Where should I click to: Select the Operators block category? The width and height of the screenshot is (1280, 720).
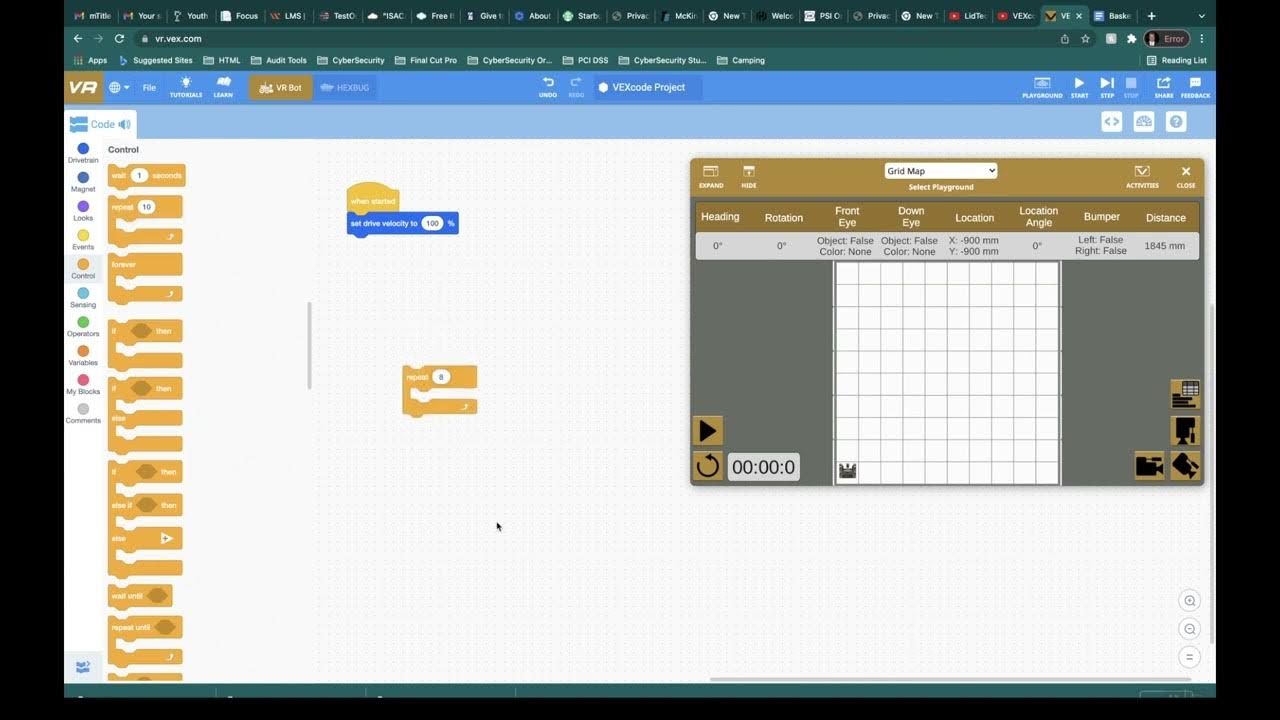(x=83, y=327)
